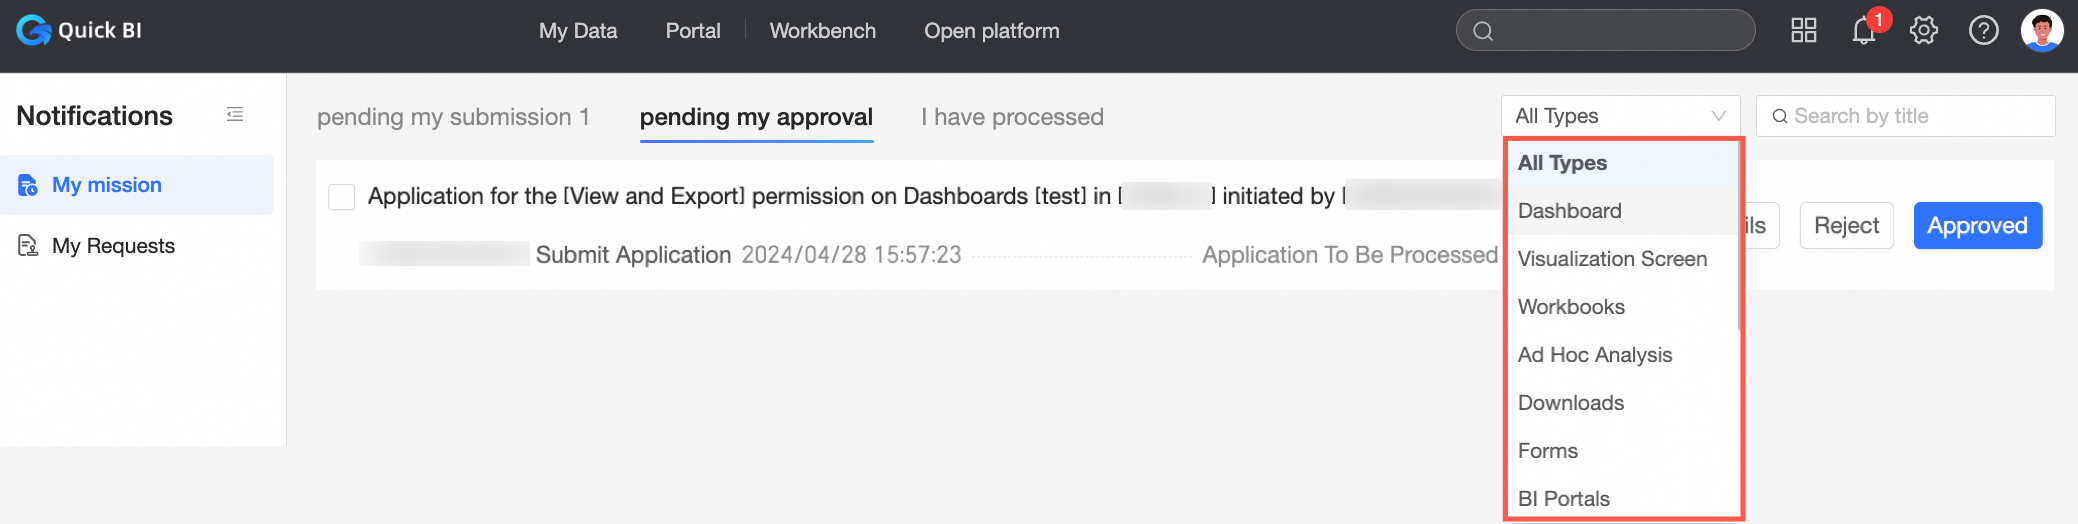Open the user avatar menu
Viewport: 2078px width, 524px height.
click(x=2041, y=31)
